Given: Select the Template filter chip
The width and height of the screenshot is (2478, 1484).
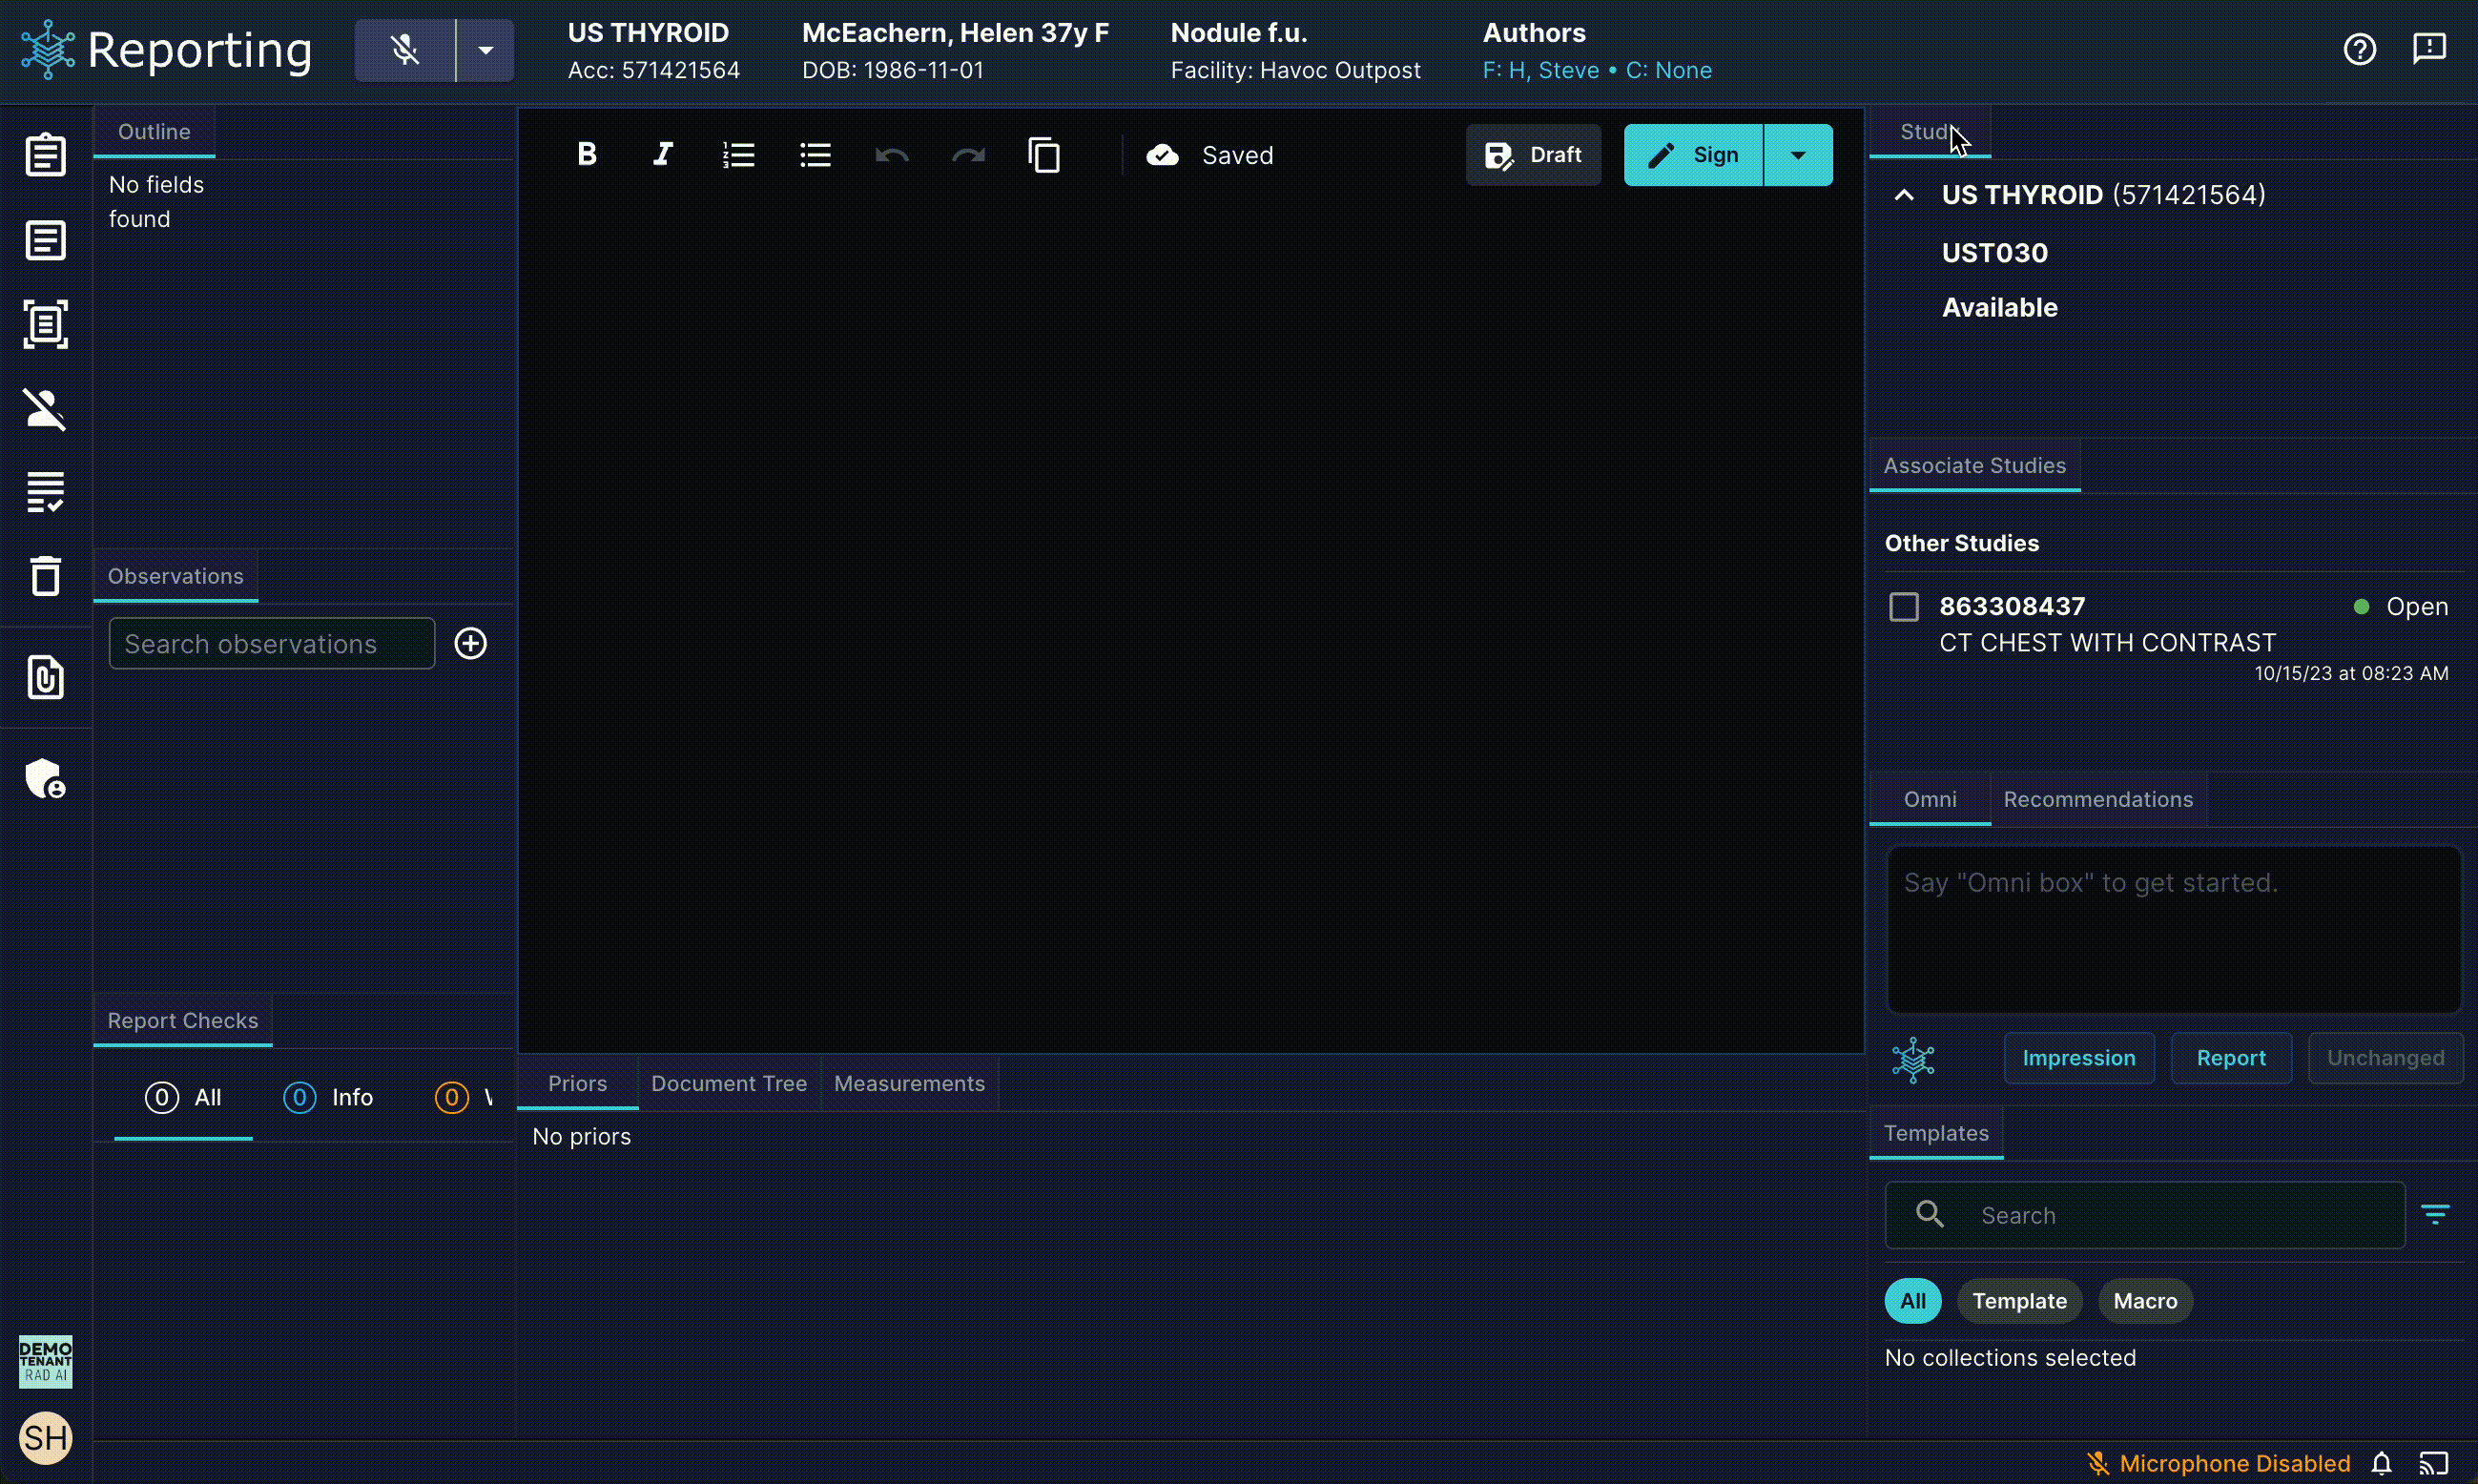Looking at the screenshot, I should [2019, 1301].
